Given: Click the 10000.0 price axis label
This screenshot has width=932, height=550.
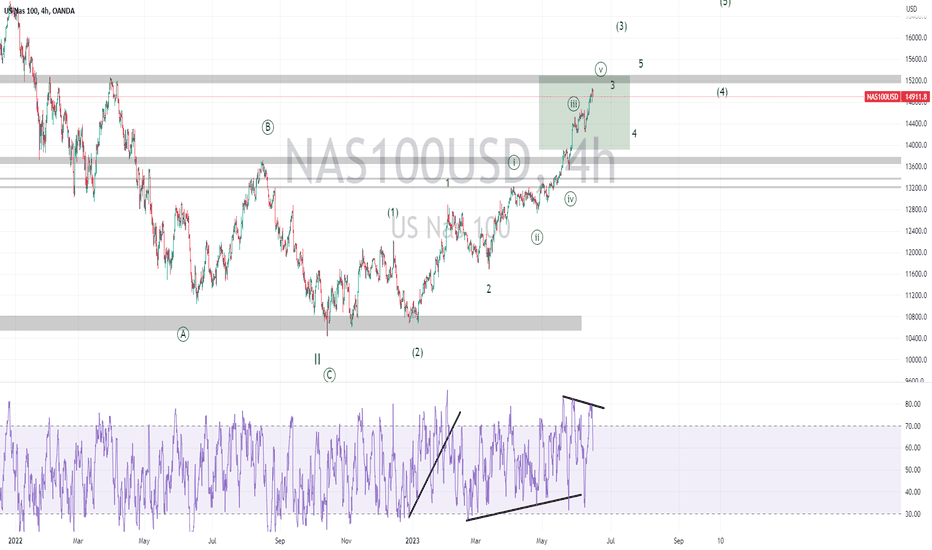Looking at the screenshot, I should tap(916, 360).
